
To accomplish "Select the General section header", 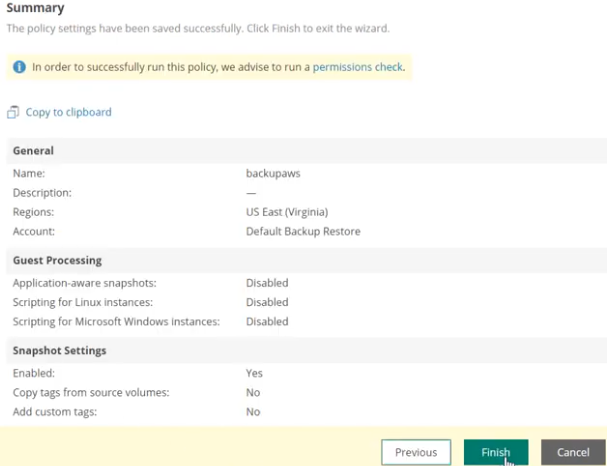I will (33, 151).
